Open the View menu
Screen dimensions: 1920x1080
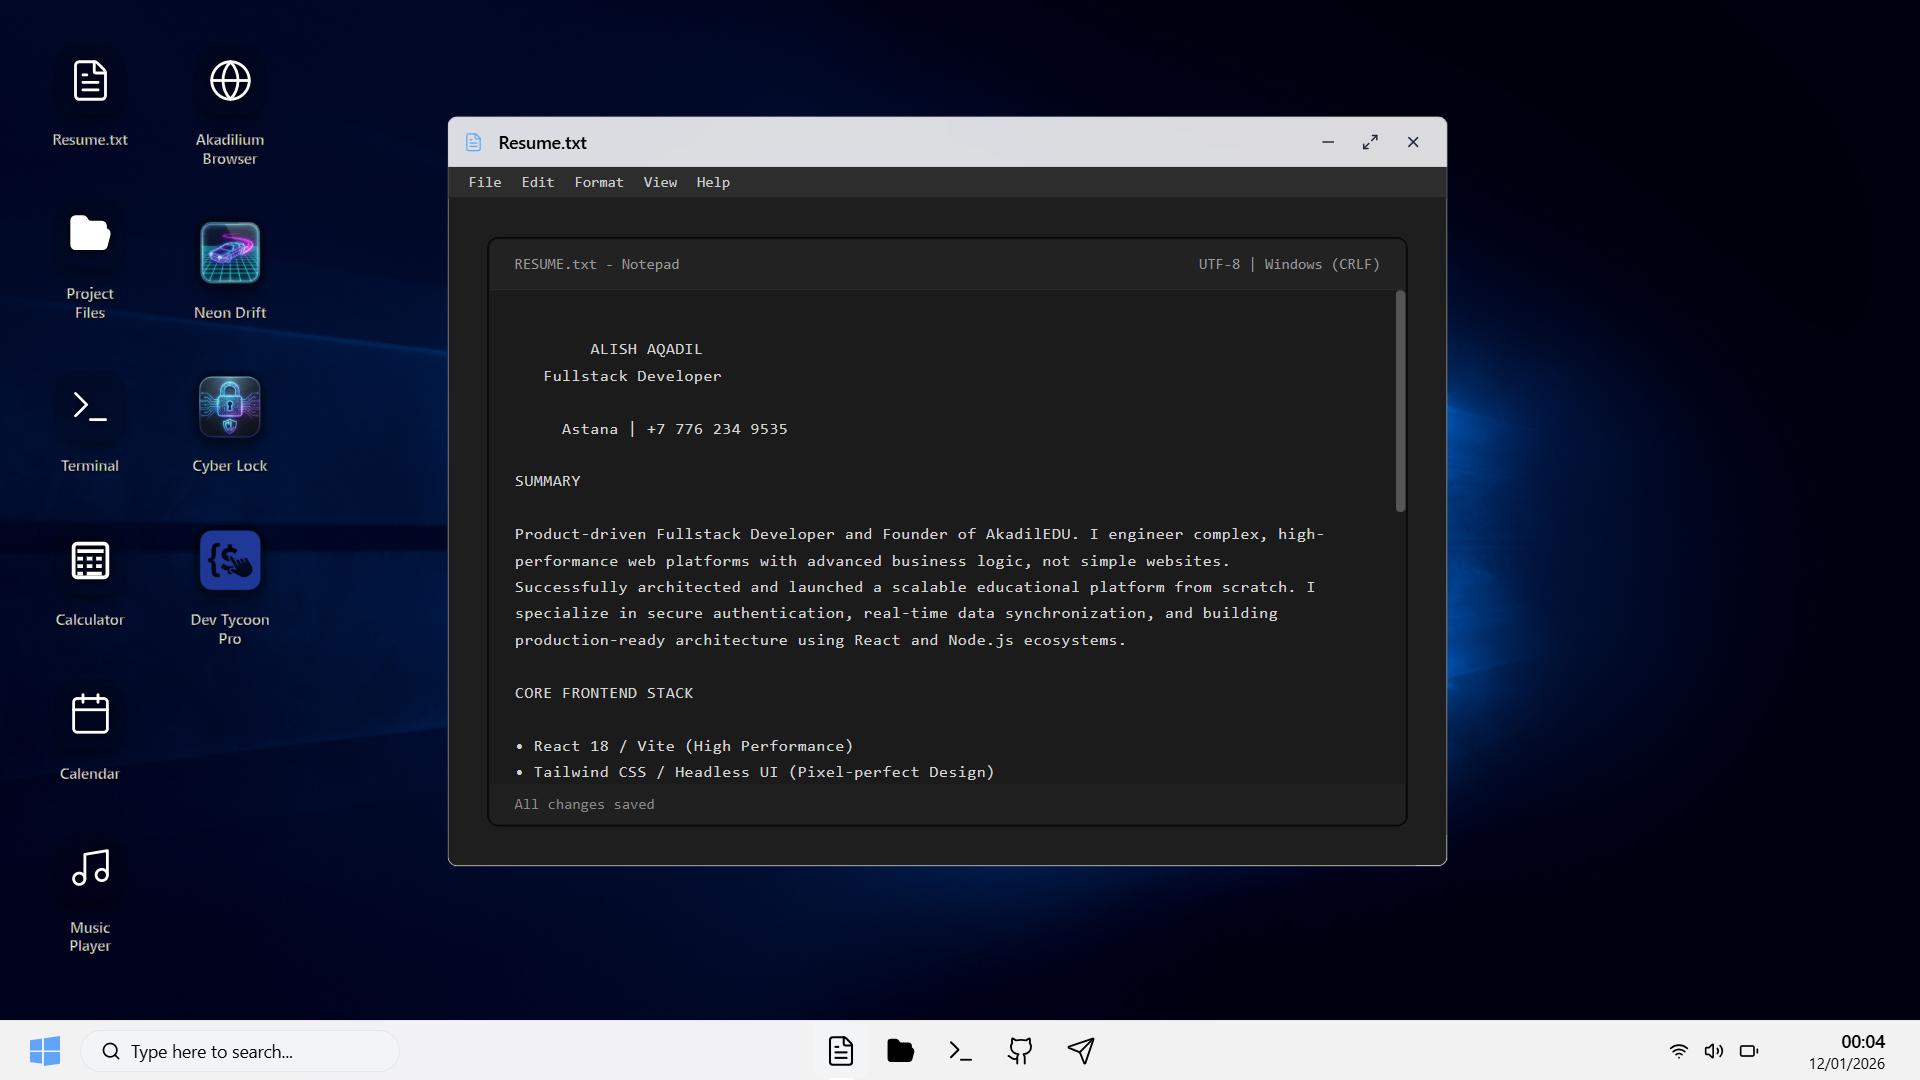pyautogui.click(x=660, y=182)
